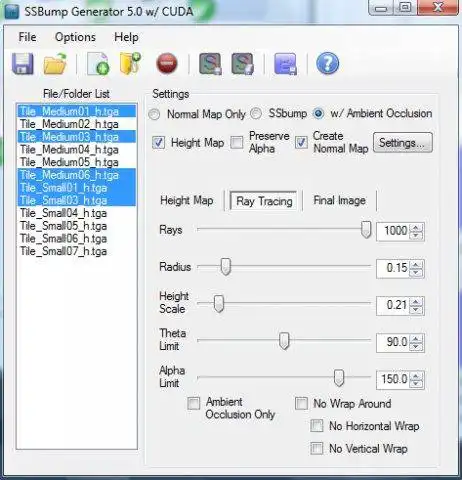Viewport: 462px width, 480px height.
Task: Select Tile_Medium04_h.tga in the file list
Action: coord(77,150)
